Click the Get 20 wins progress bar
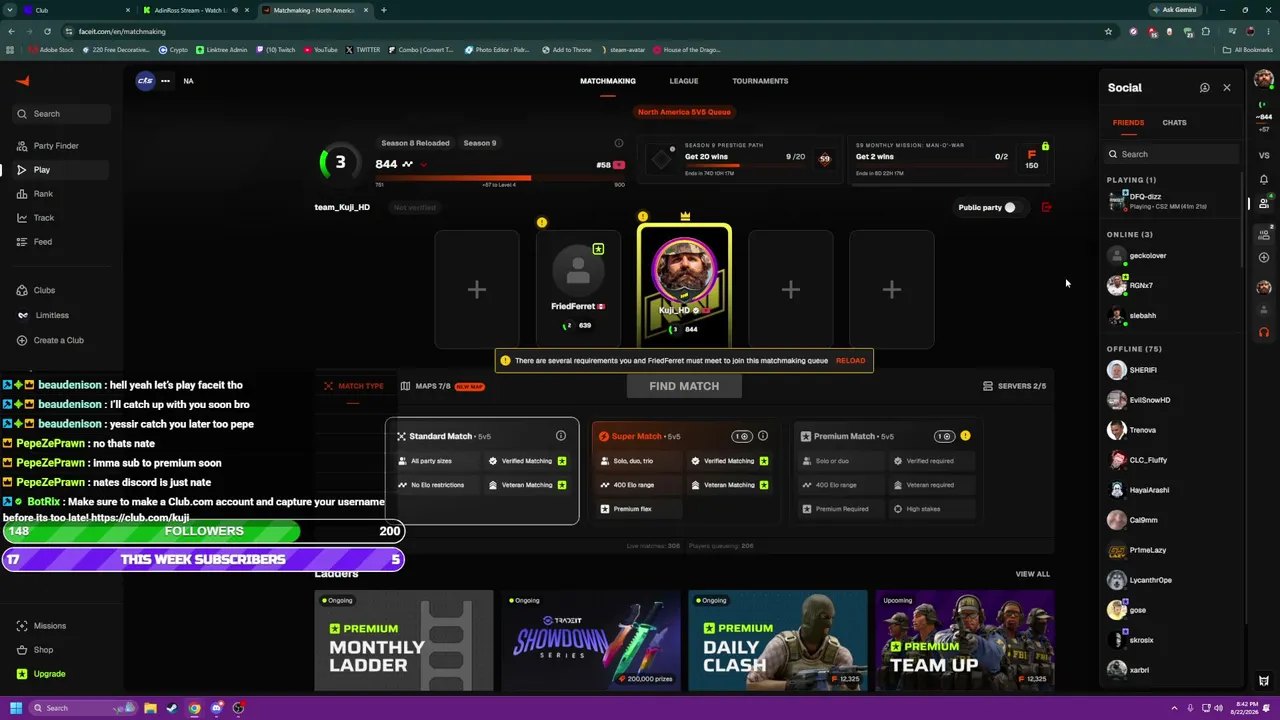Screen dimensions: 1280x720 click(745, 166)
